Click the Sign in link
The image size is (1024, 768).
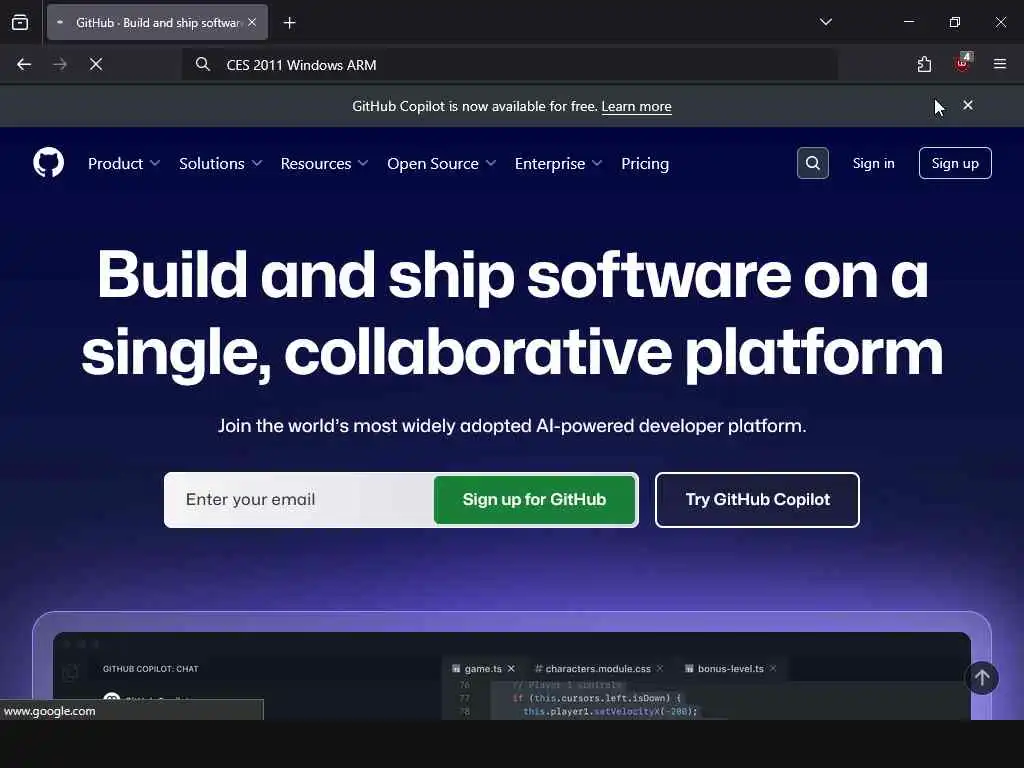tap(873, 163)
